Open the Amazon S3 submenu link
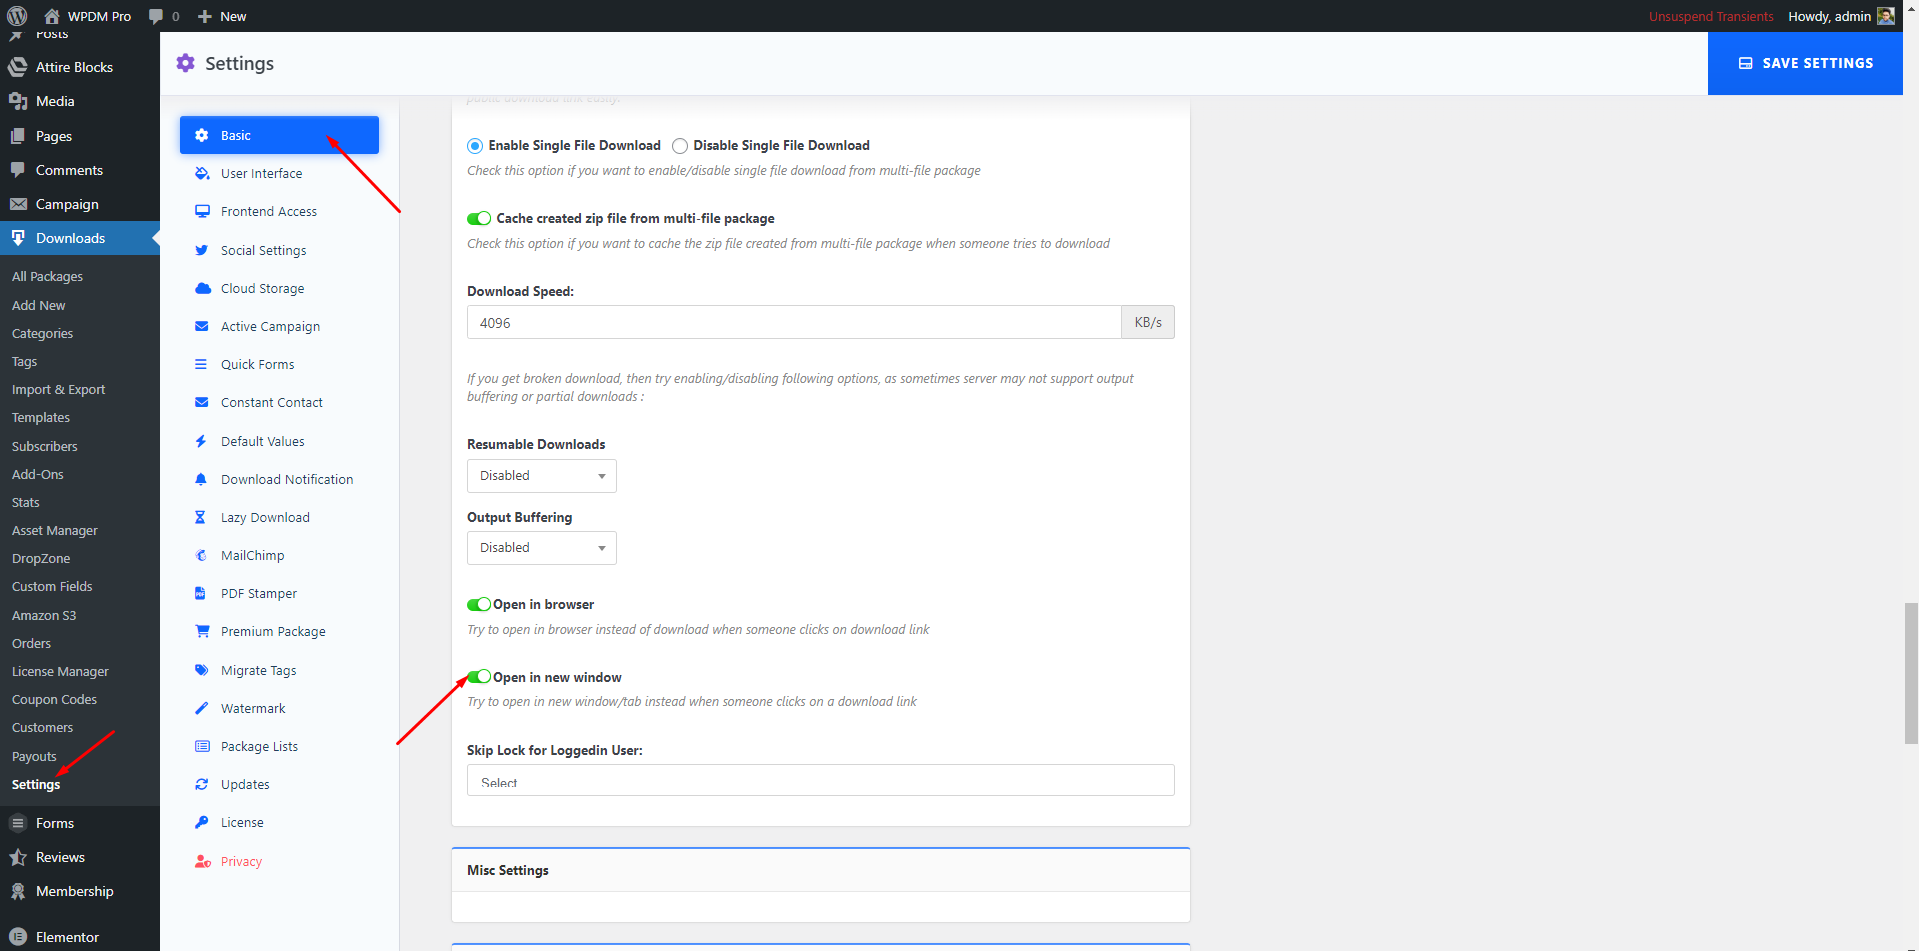Screen dimensions: 1919x951 [44, 615]
